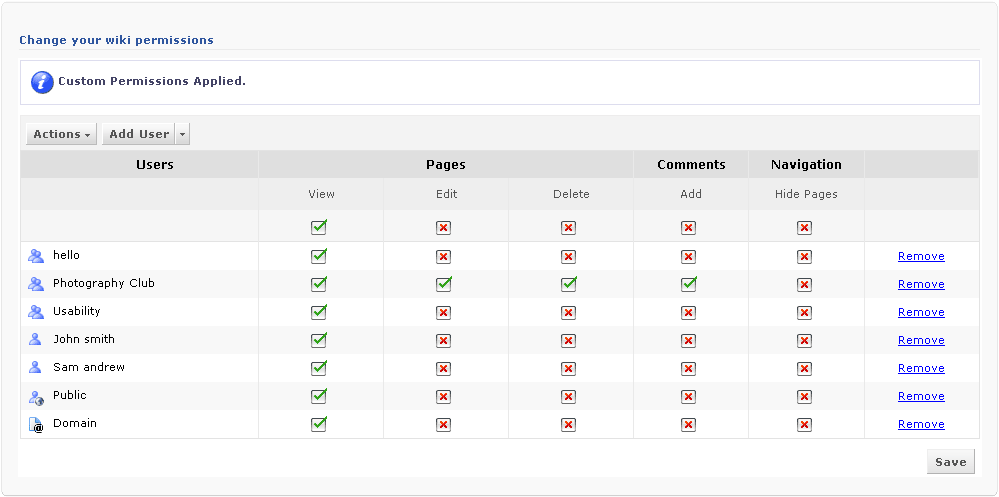Viewport: 999px width, 497px height.
Task: Toggle the top Add comments checkbox for all
Action: click(x=688, y=228)
